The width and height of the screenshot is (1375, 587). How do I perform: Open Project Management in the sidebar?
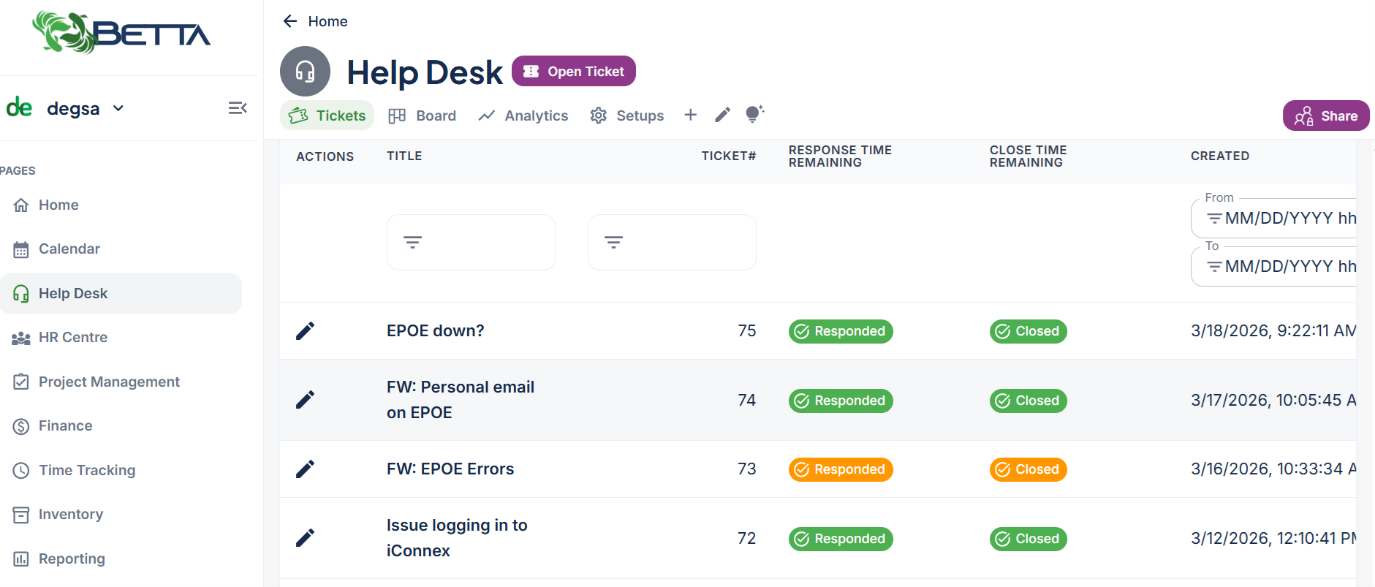120,382
